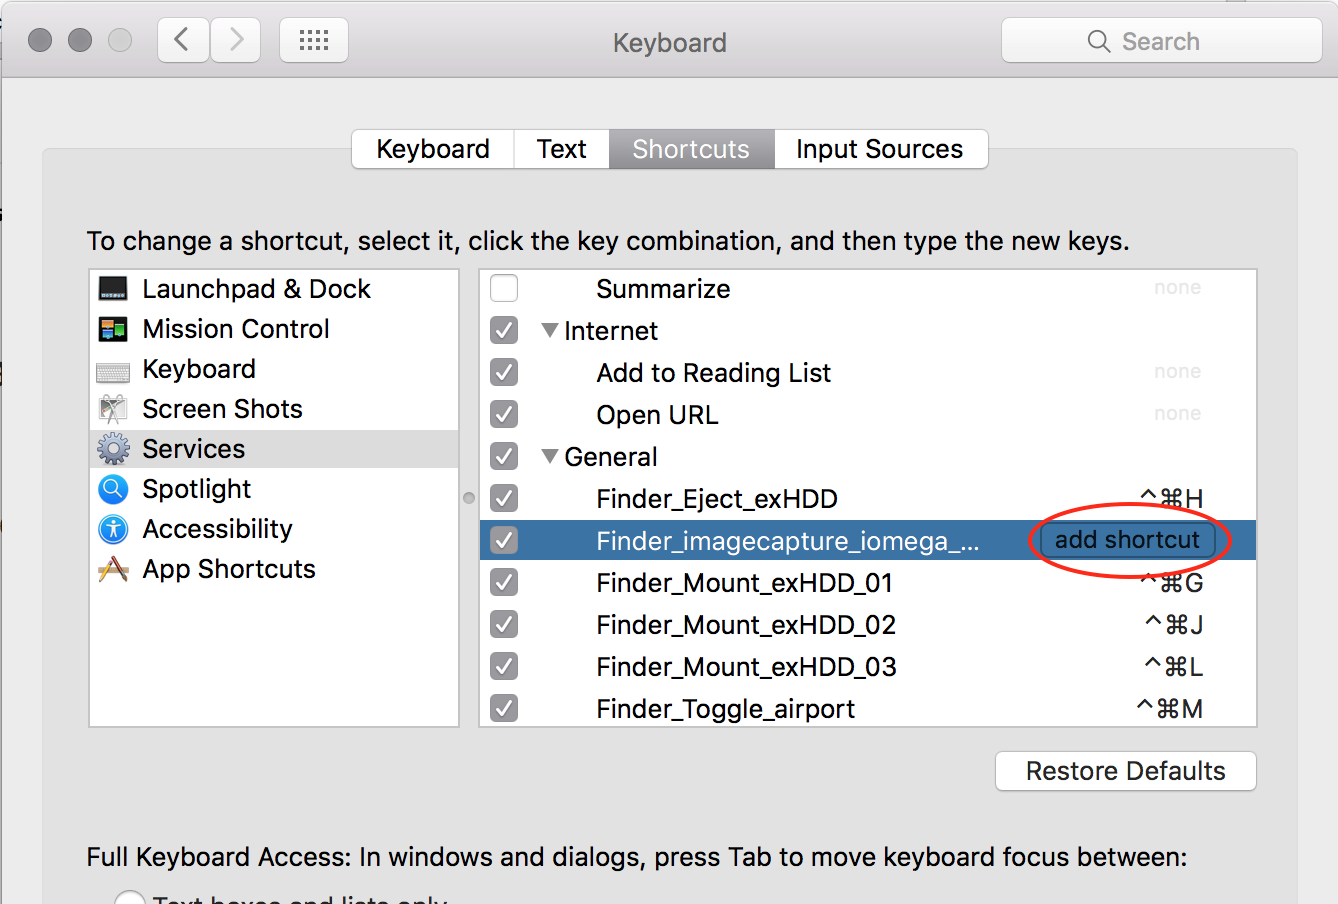Select the Screen Shots scissors icon
This screenshot has height=904, width=1338.
pos(113,409)
